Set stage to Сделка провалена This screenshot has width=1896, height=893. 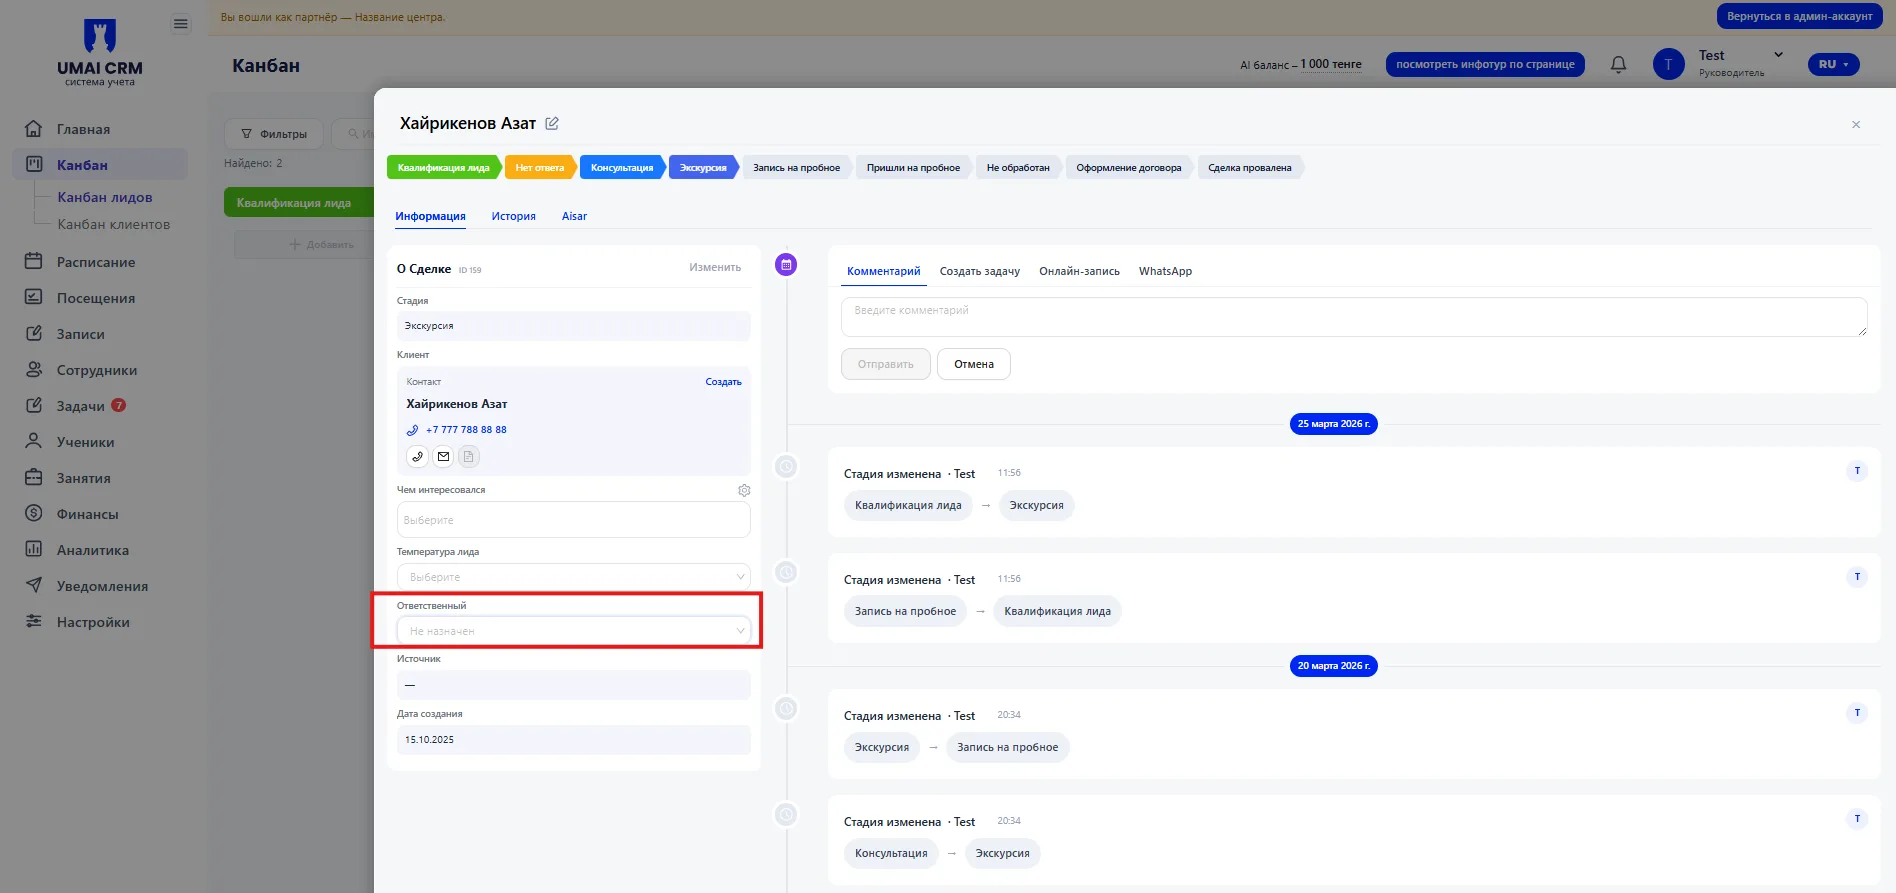click(x=1249, y=167)
